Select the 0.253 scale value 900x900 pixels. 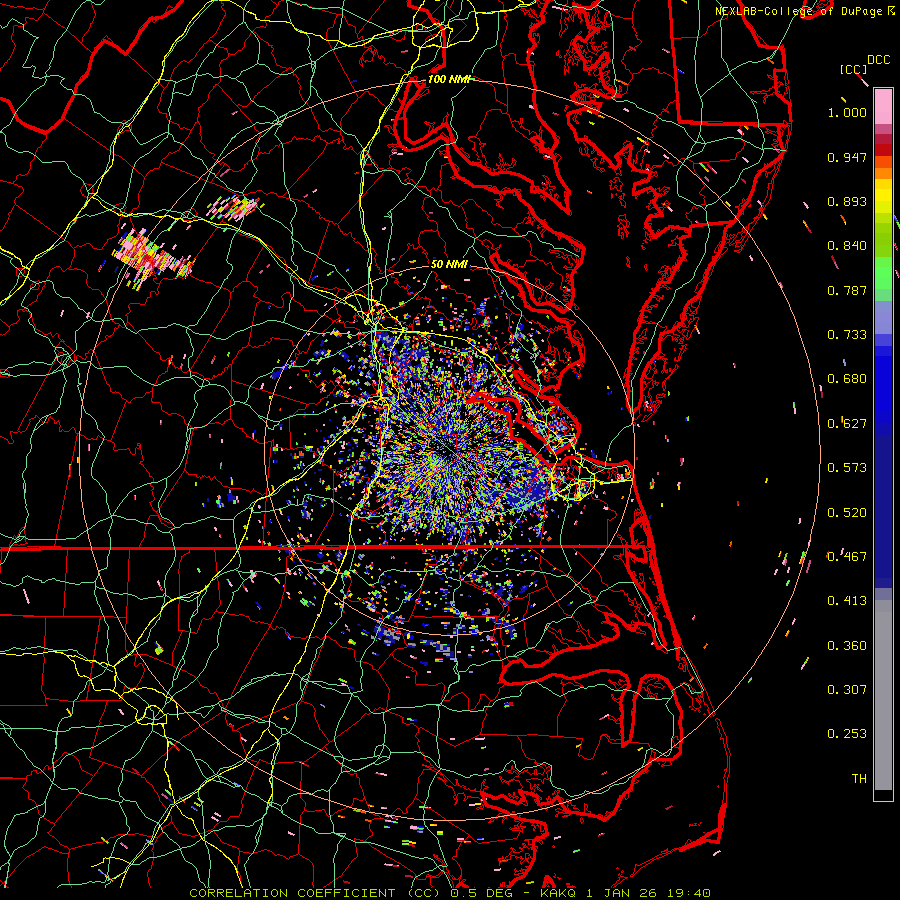[x=847, y=734]
